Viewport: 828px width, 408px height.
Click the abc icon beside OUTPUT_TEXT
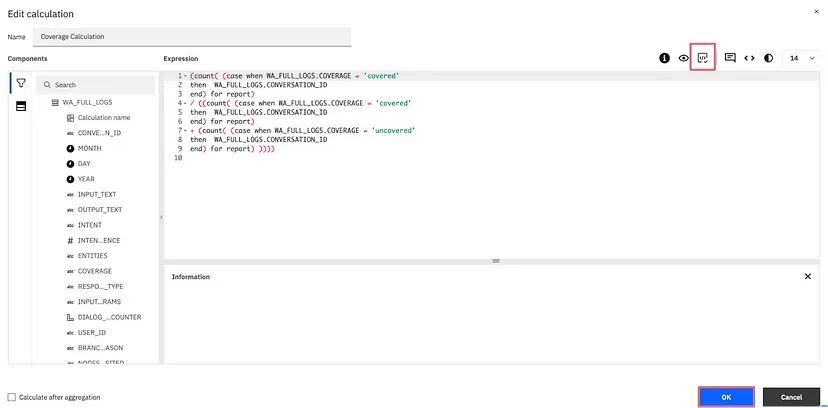(70, 210)
